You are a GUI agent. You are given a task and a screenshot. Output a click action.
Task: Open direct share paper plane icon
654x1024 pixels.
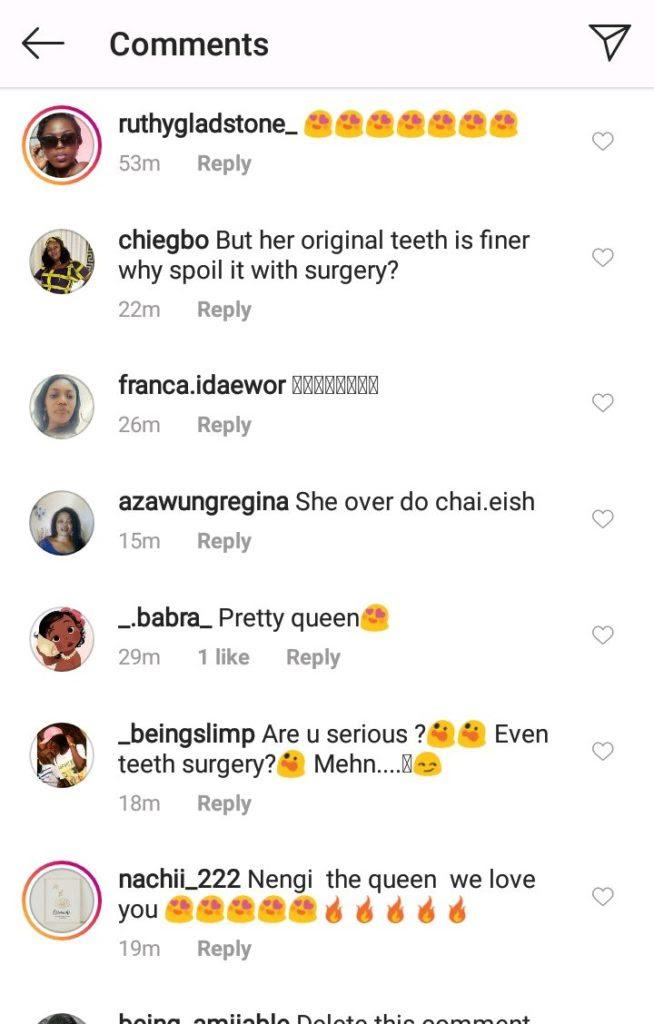(x=609, y=42)
